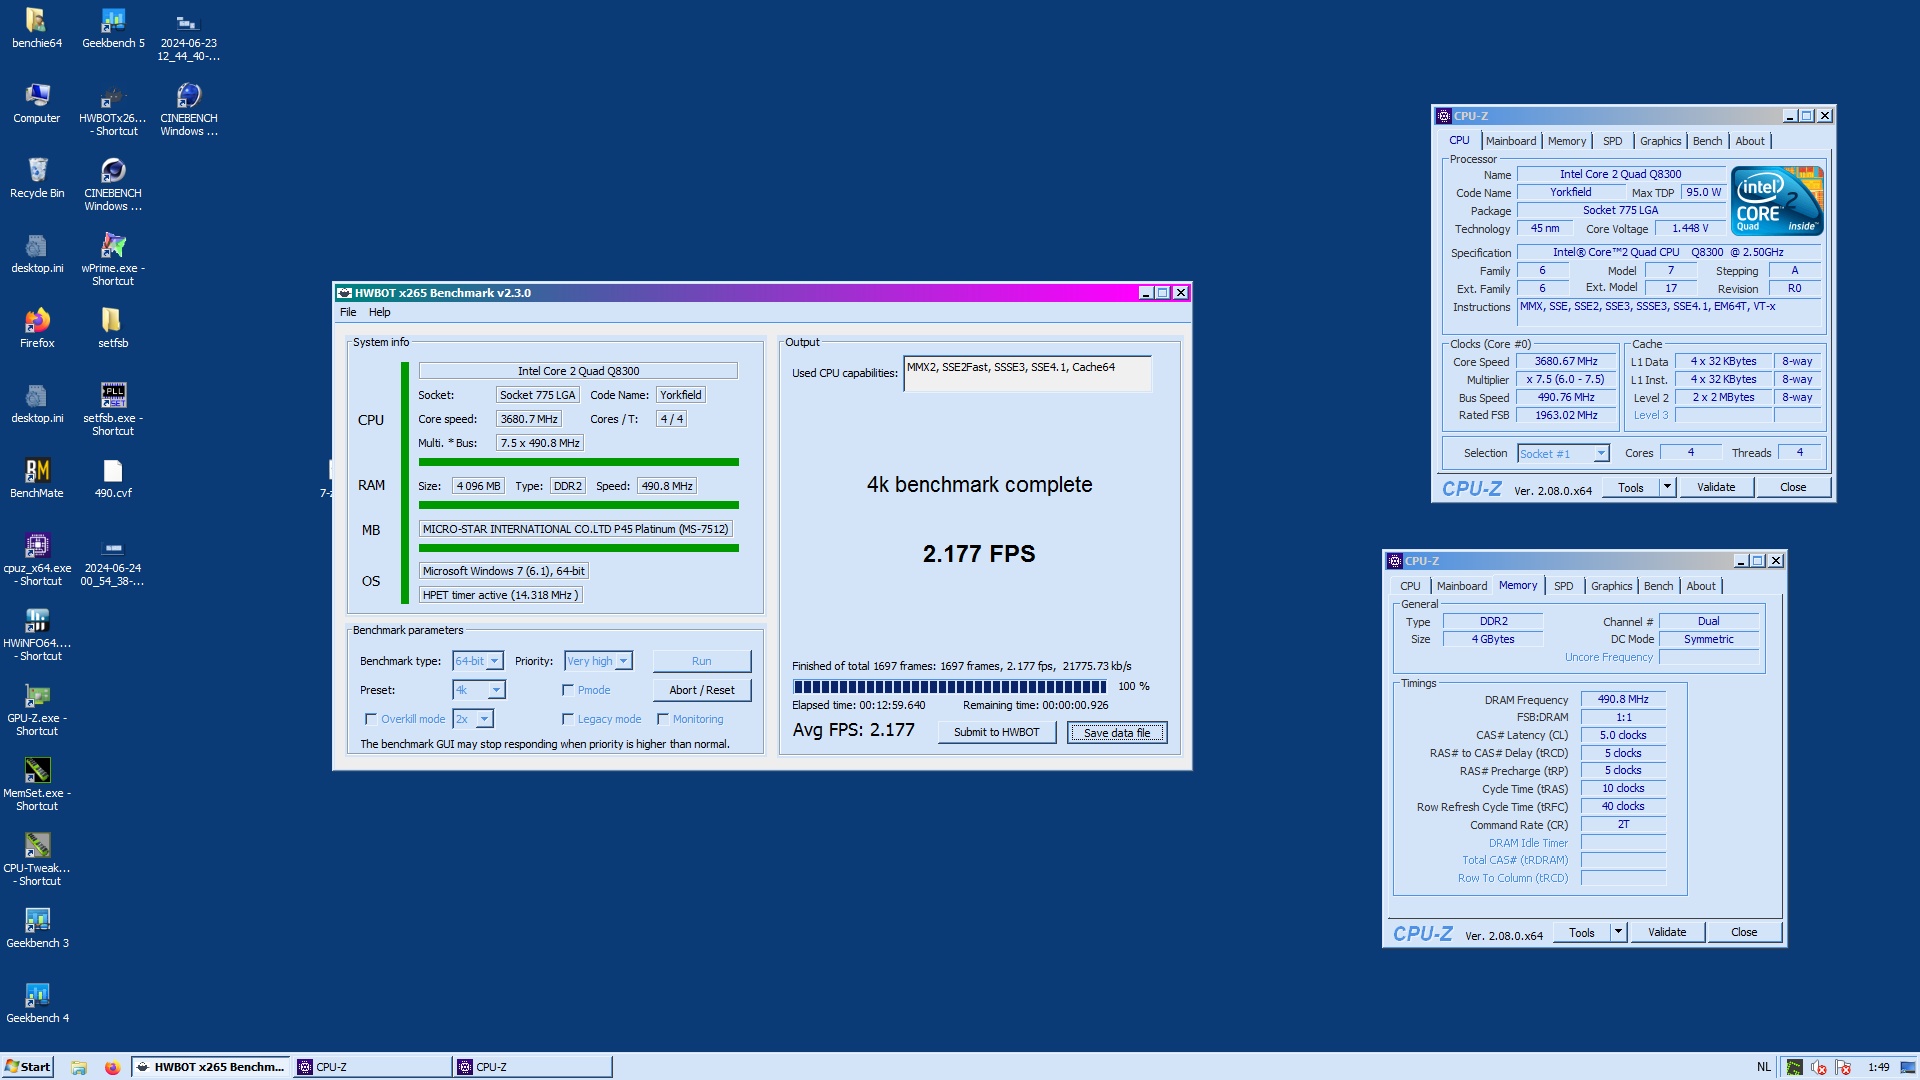
Task: Switch to Bench tab in upper CPU-Z
Action: [x=1707, y=141]
